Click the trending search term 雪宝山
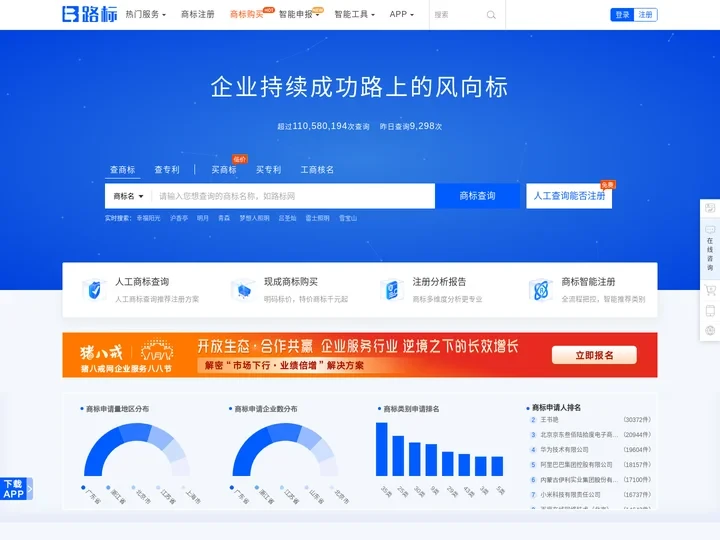Viewport: 720px width, 540px height. click(348, 218)
